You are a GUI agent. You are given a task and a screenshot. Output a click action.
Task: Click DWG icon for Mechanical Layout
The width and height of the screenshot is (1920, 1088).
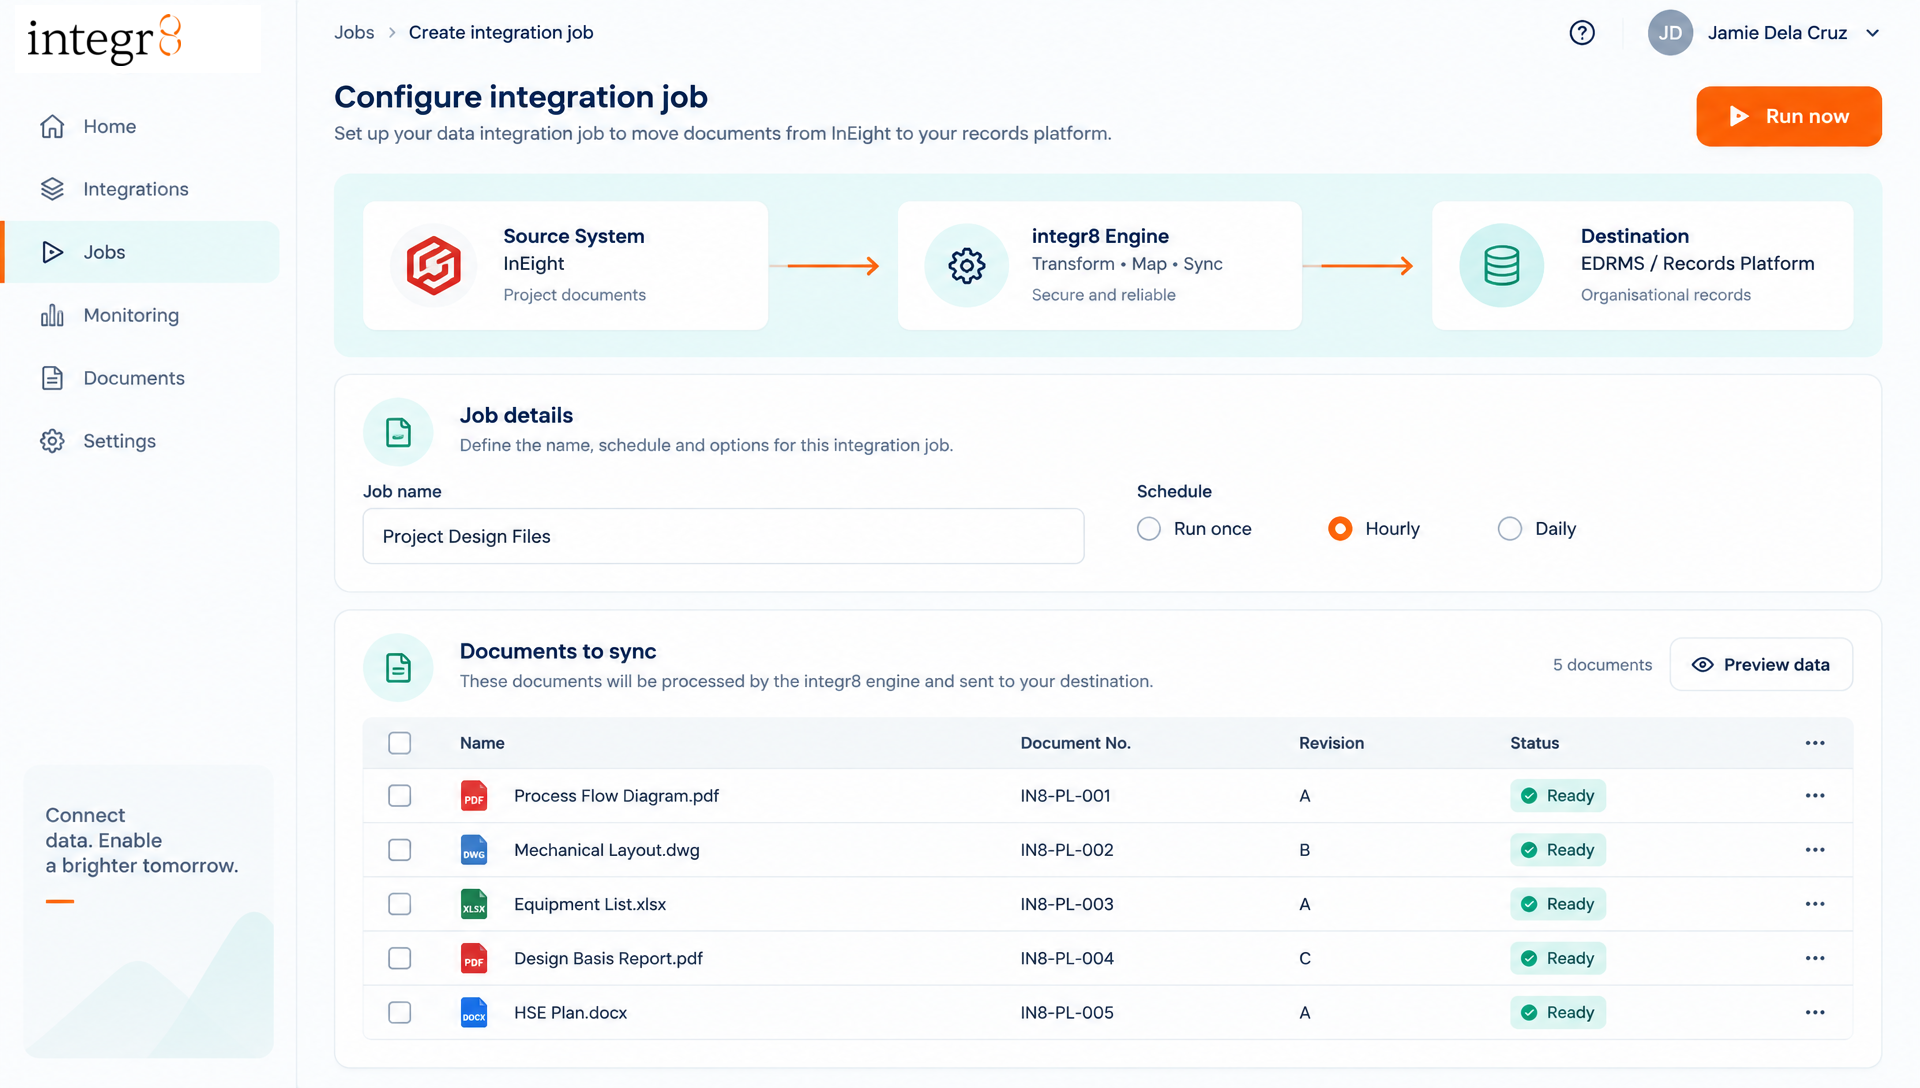click(474, 850)
